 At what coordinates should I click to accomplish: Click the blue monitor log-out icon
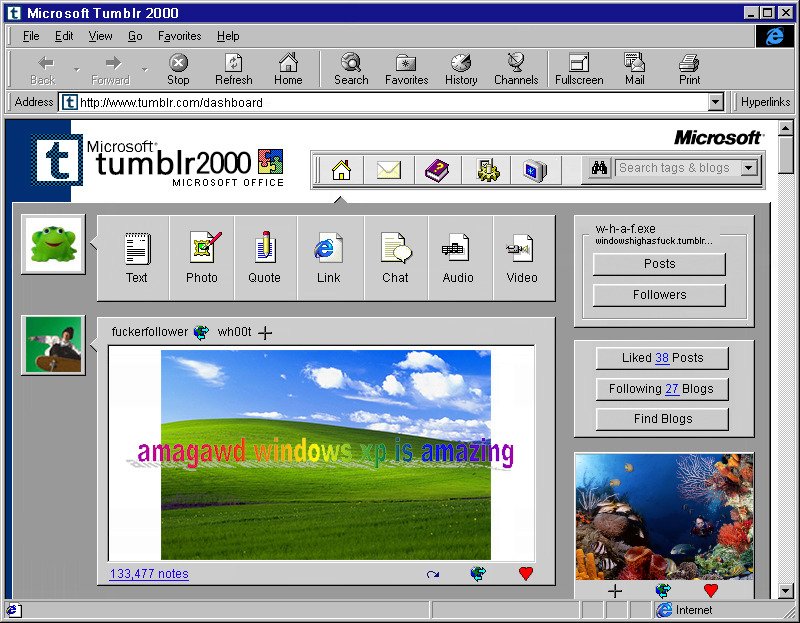coord(535,169)
